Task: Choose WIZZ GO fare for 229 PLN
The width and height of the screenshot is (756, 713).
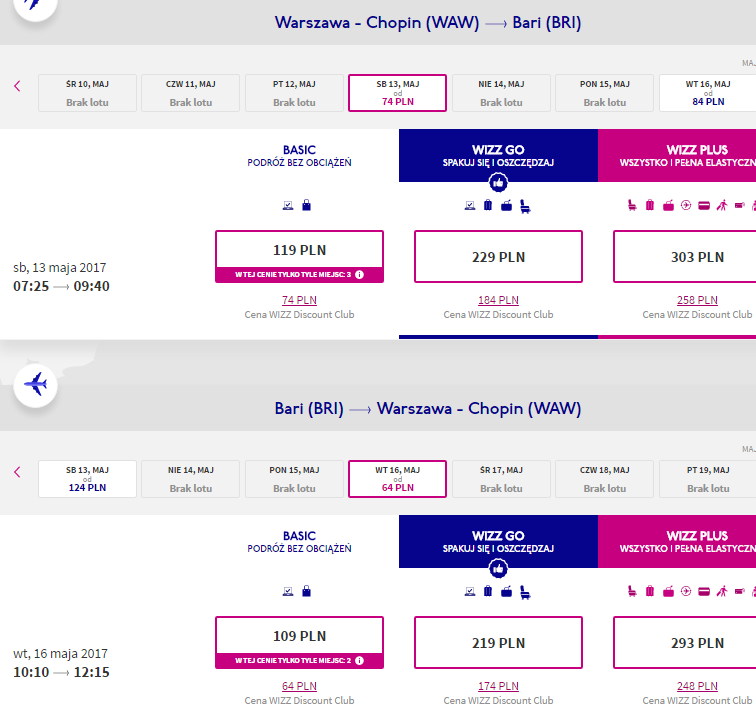Action: tap(498, 256)
